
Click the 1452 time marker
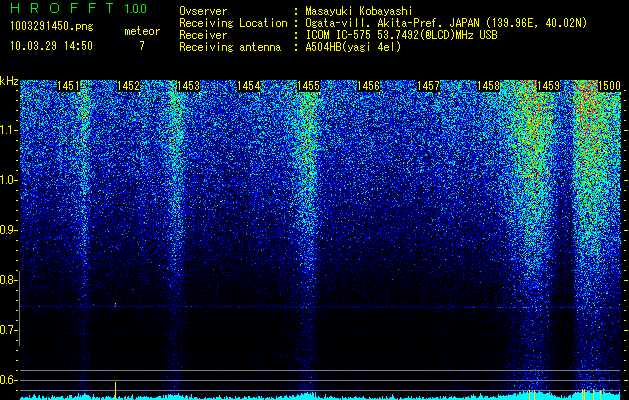point(128,85)
